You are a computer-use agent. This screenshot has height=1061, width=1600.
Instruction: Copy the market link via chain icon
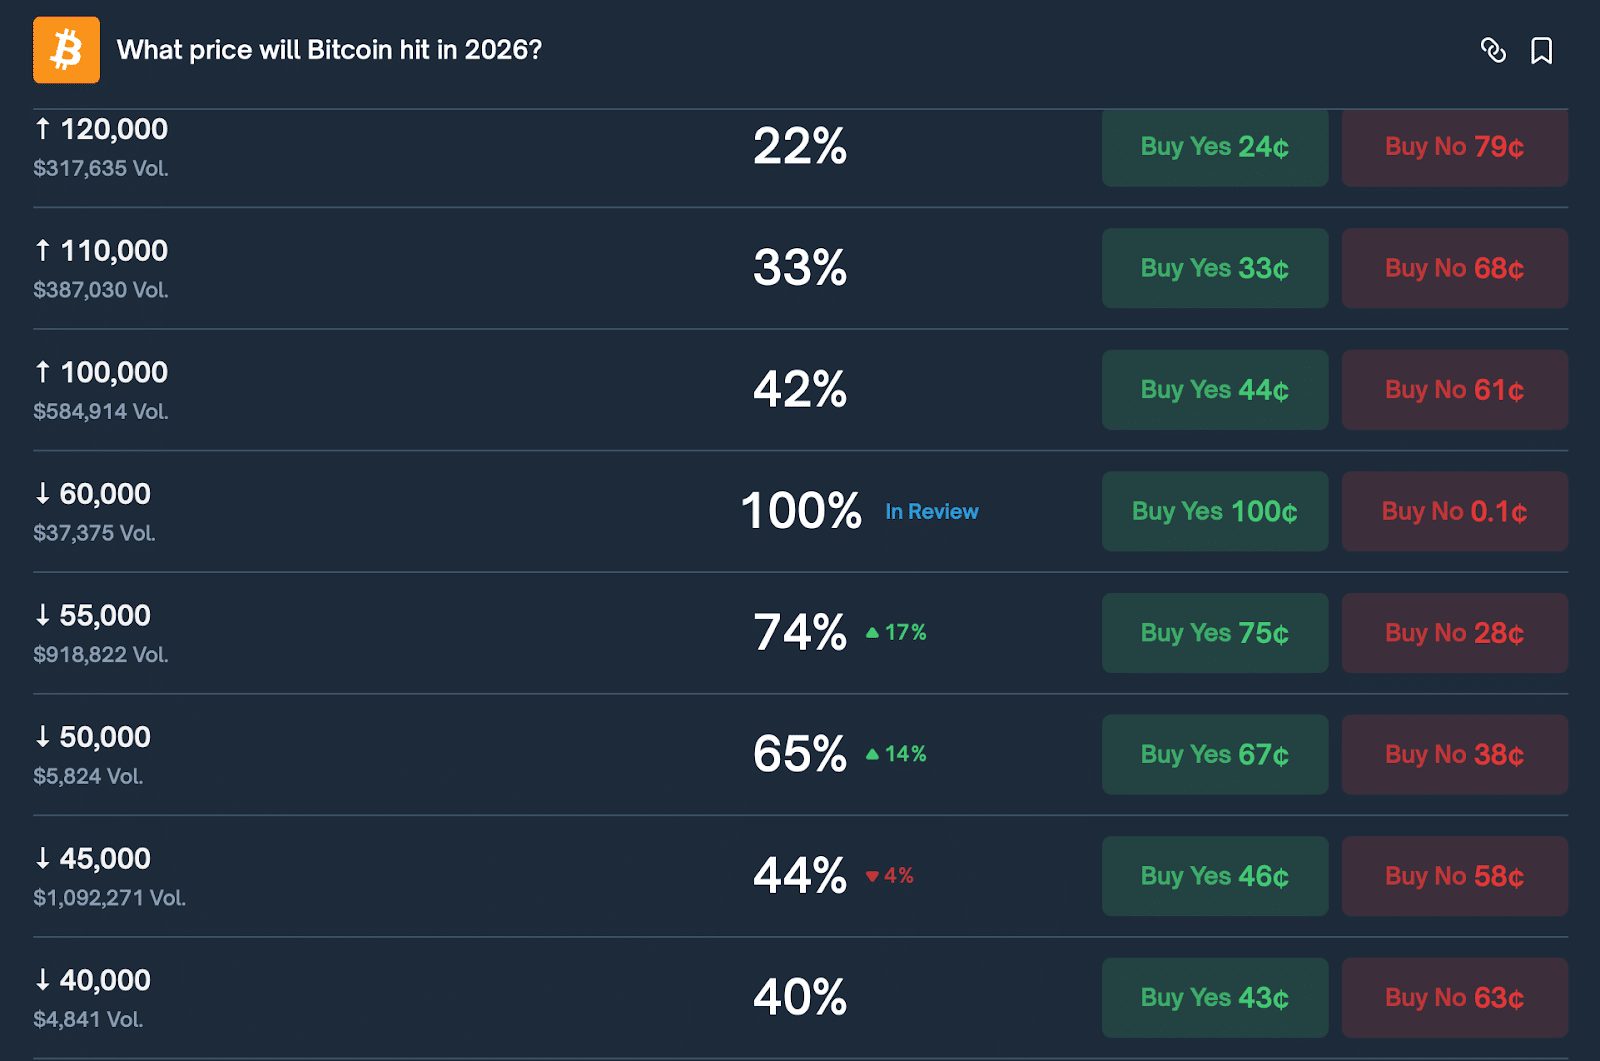click(1493, 50)
